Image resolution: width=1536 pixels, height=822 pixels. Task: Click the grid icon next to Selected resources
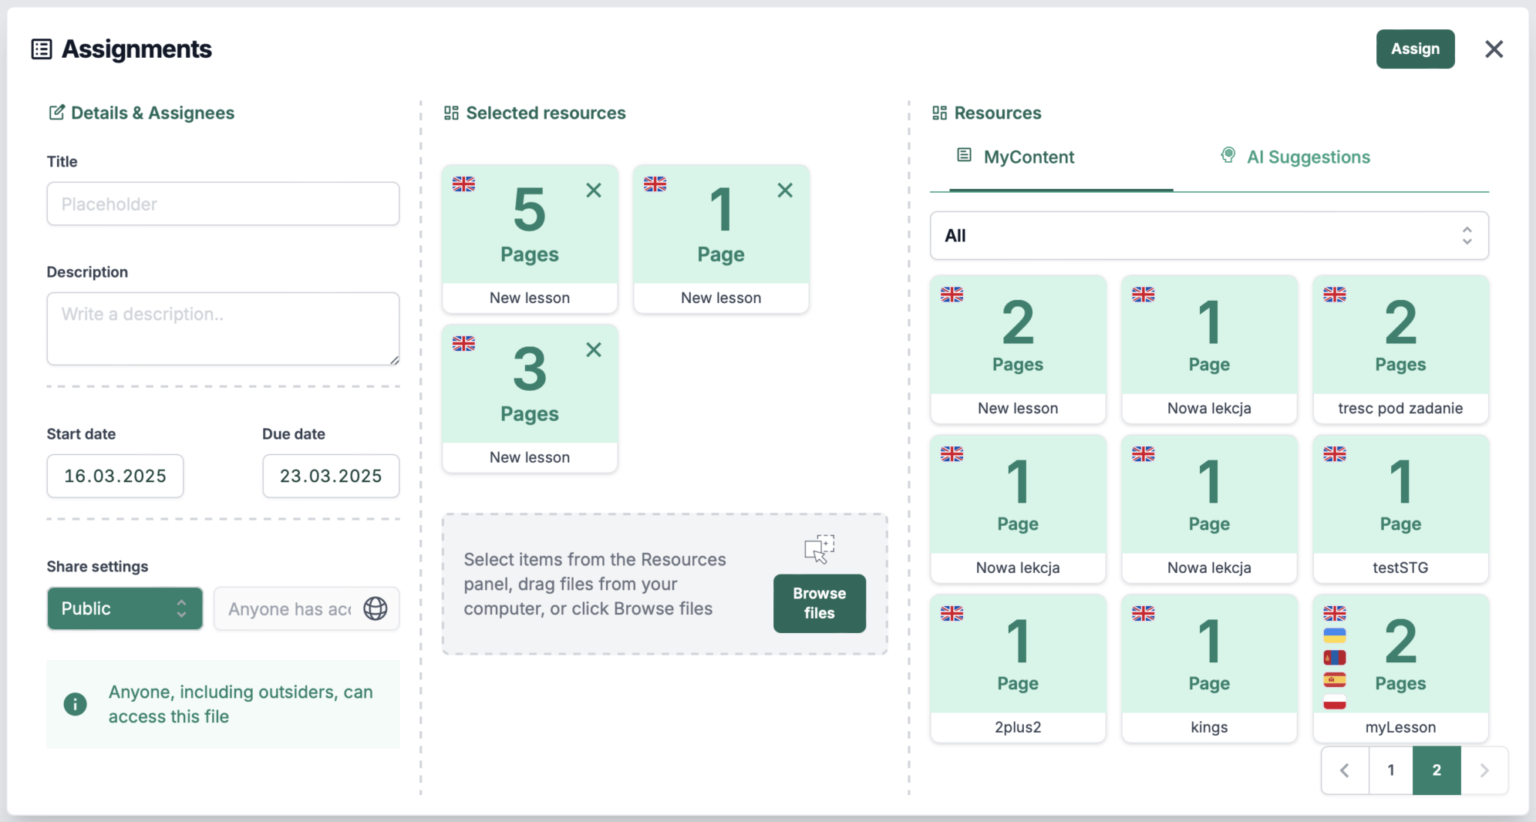coord(452,113)
